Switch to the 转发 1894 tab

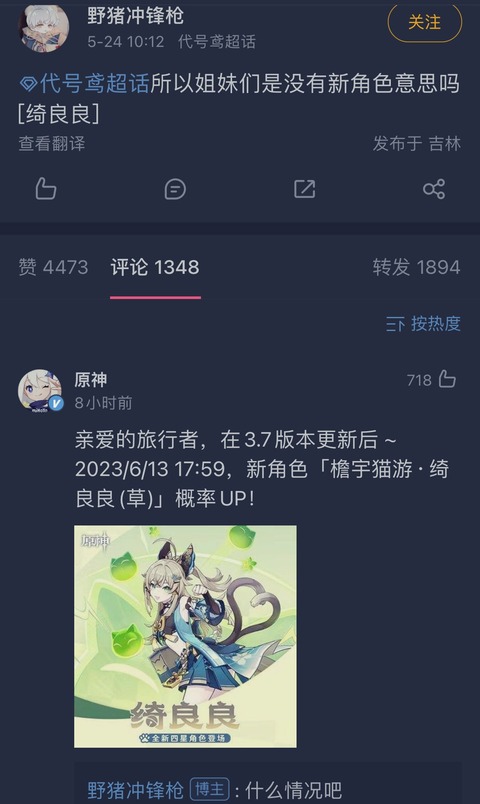(x=416, y=267)
